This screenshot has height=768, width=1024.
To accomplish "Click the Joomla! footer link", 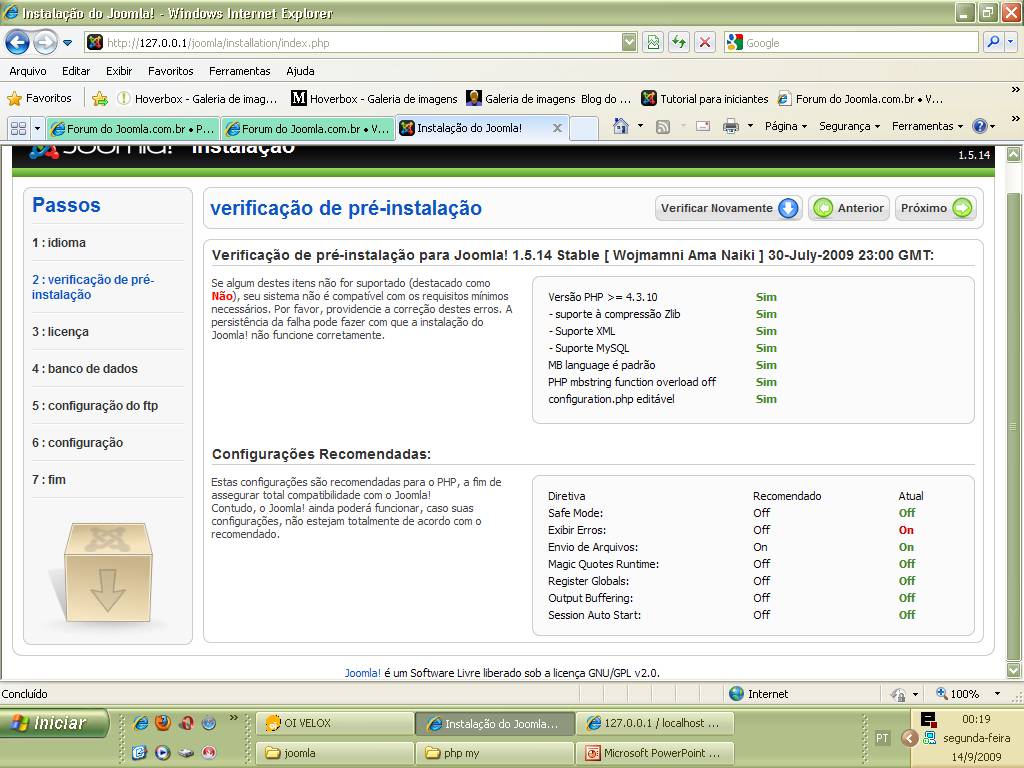I will [362, 673].
